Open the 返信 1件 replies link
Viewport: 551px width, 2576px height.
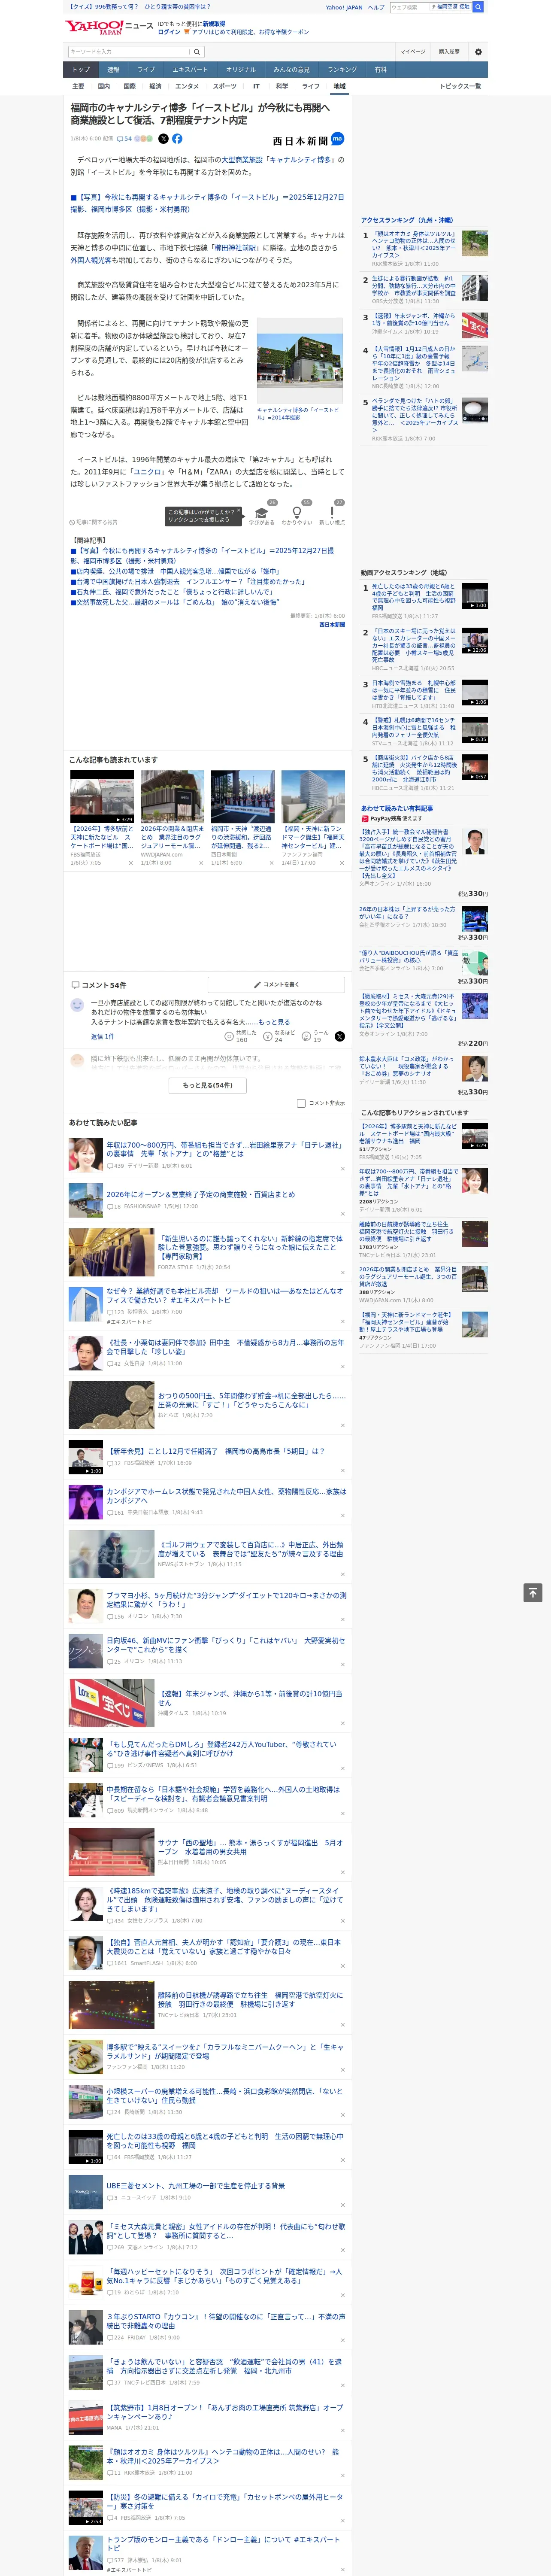pos(102,1037)
